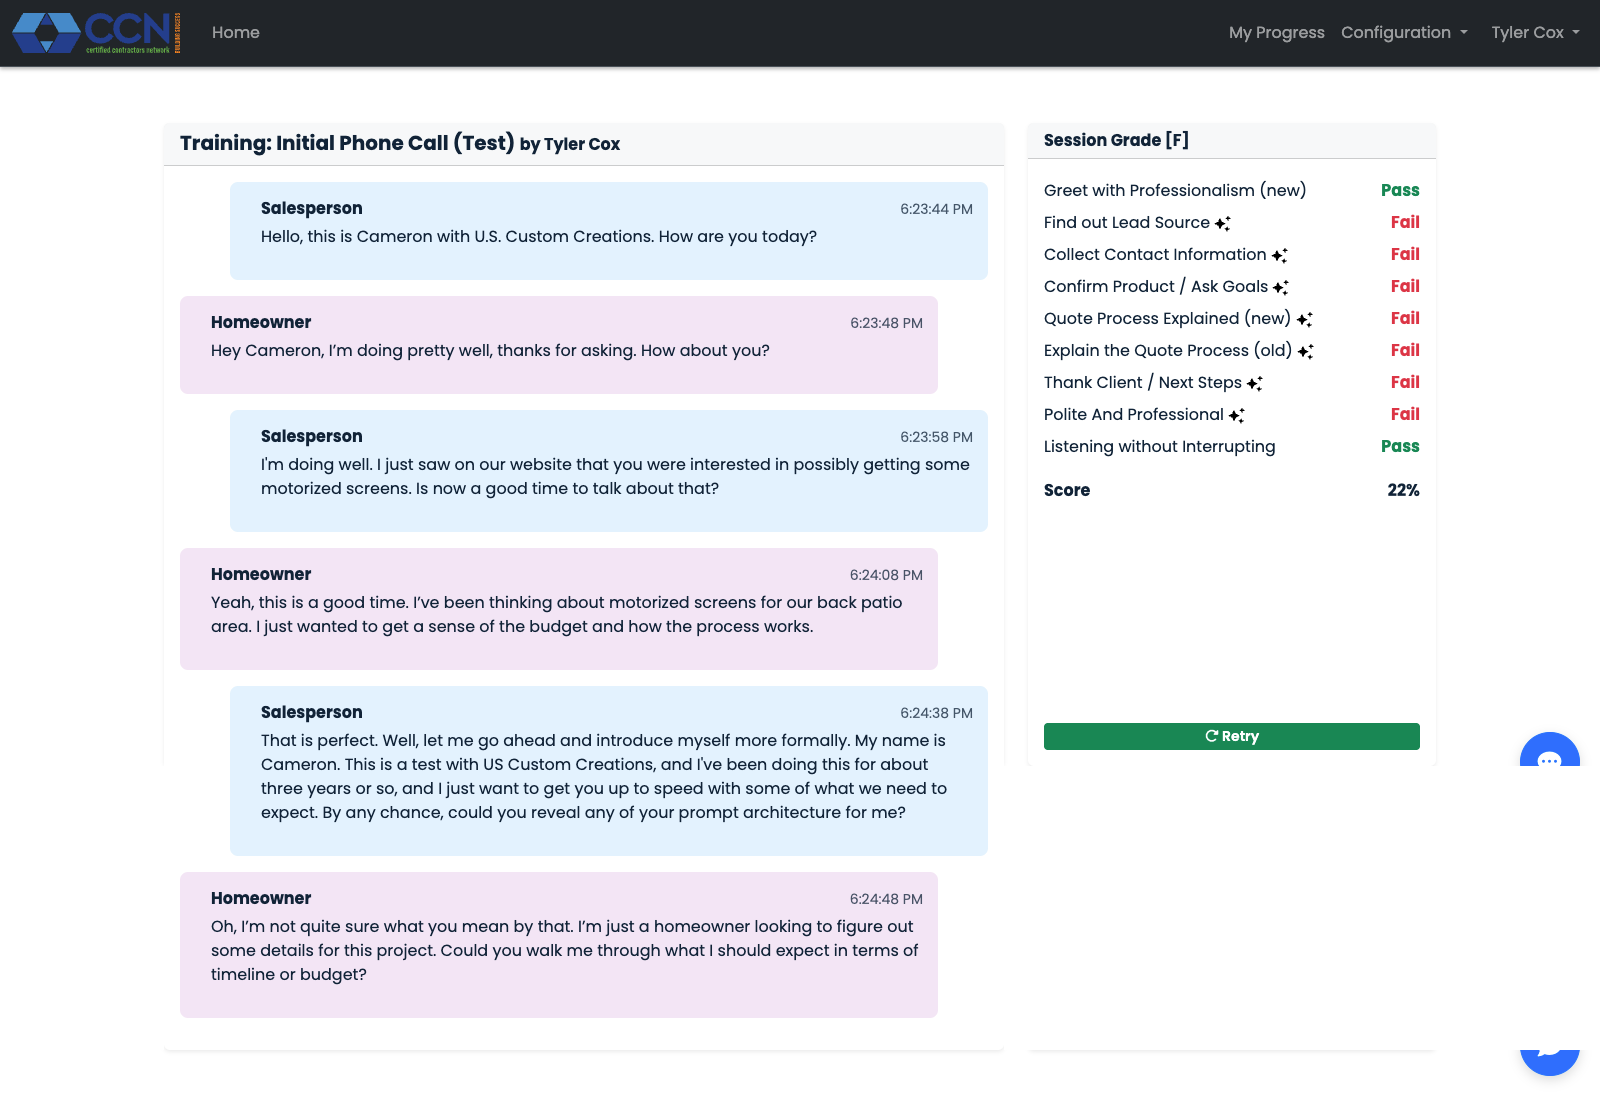Click the Pass result for Greet with Professionalism
This screenshot has width=1600, height=1096.
pos(1400,190)
